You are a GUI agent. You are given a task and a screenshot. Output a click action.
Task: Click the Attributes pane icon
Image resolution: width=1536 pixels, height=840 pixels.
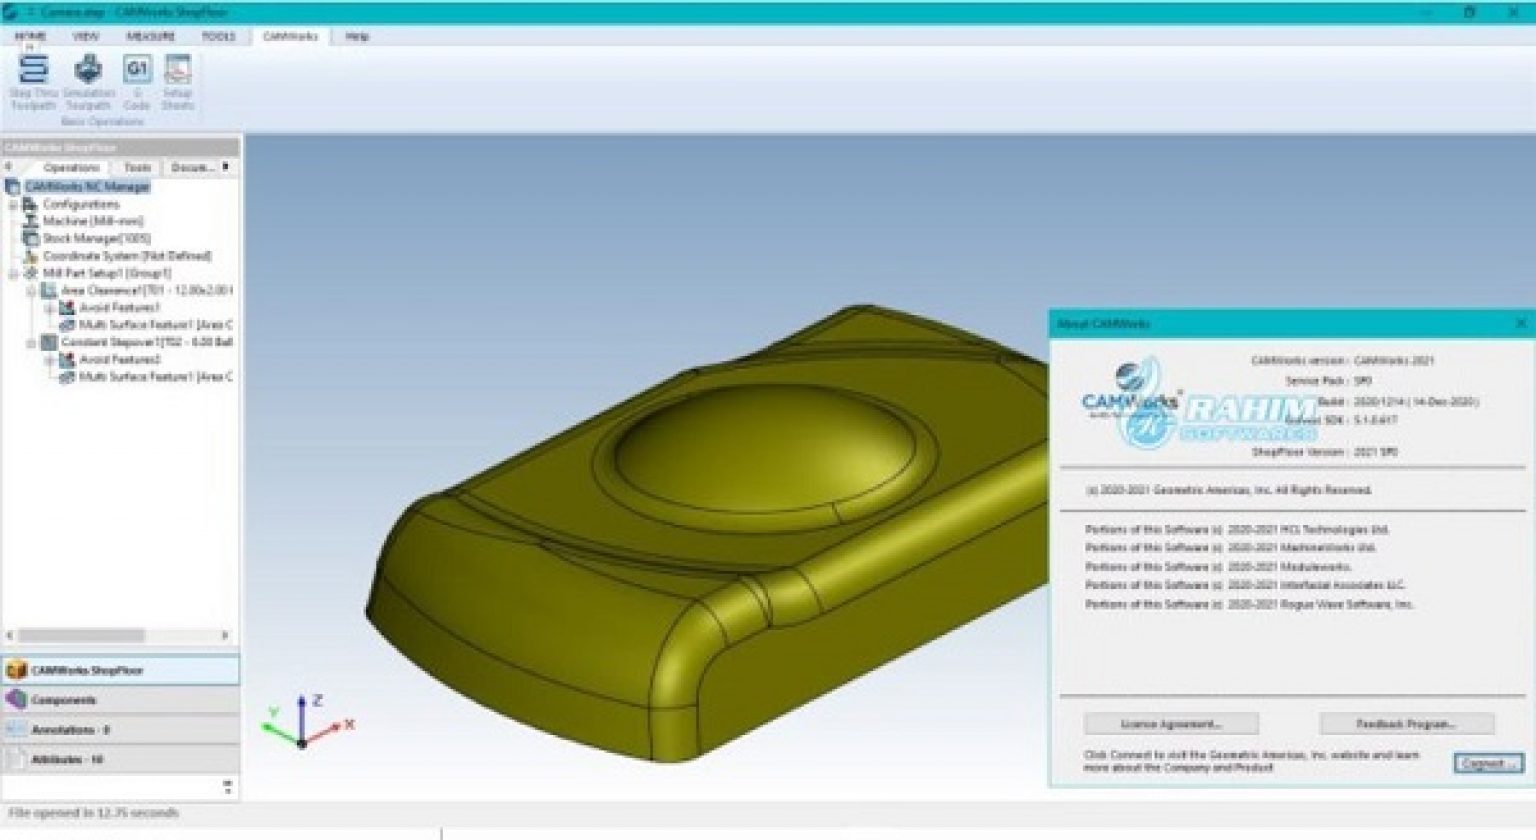click(x=16, y=760)
